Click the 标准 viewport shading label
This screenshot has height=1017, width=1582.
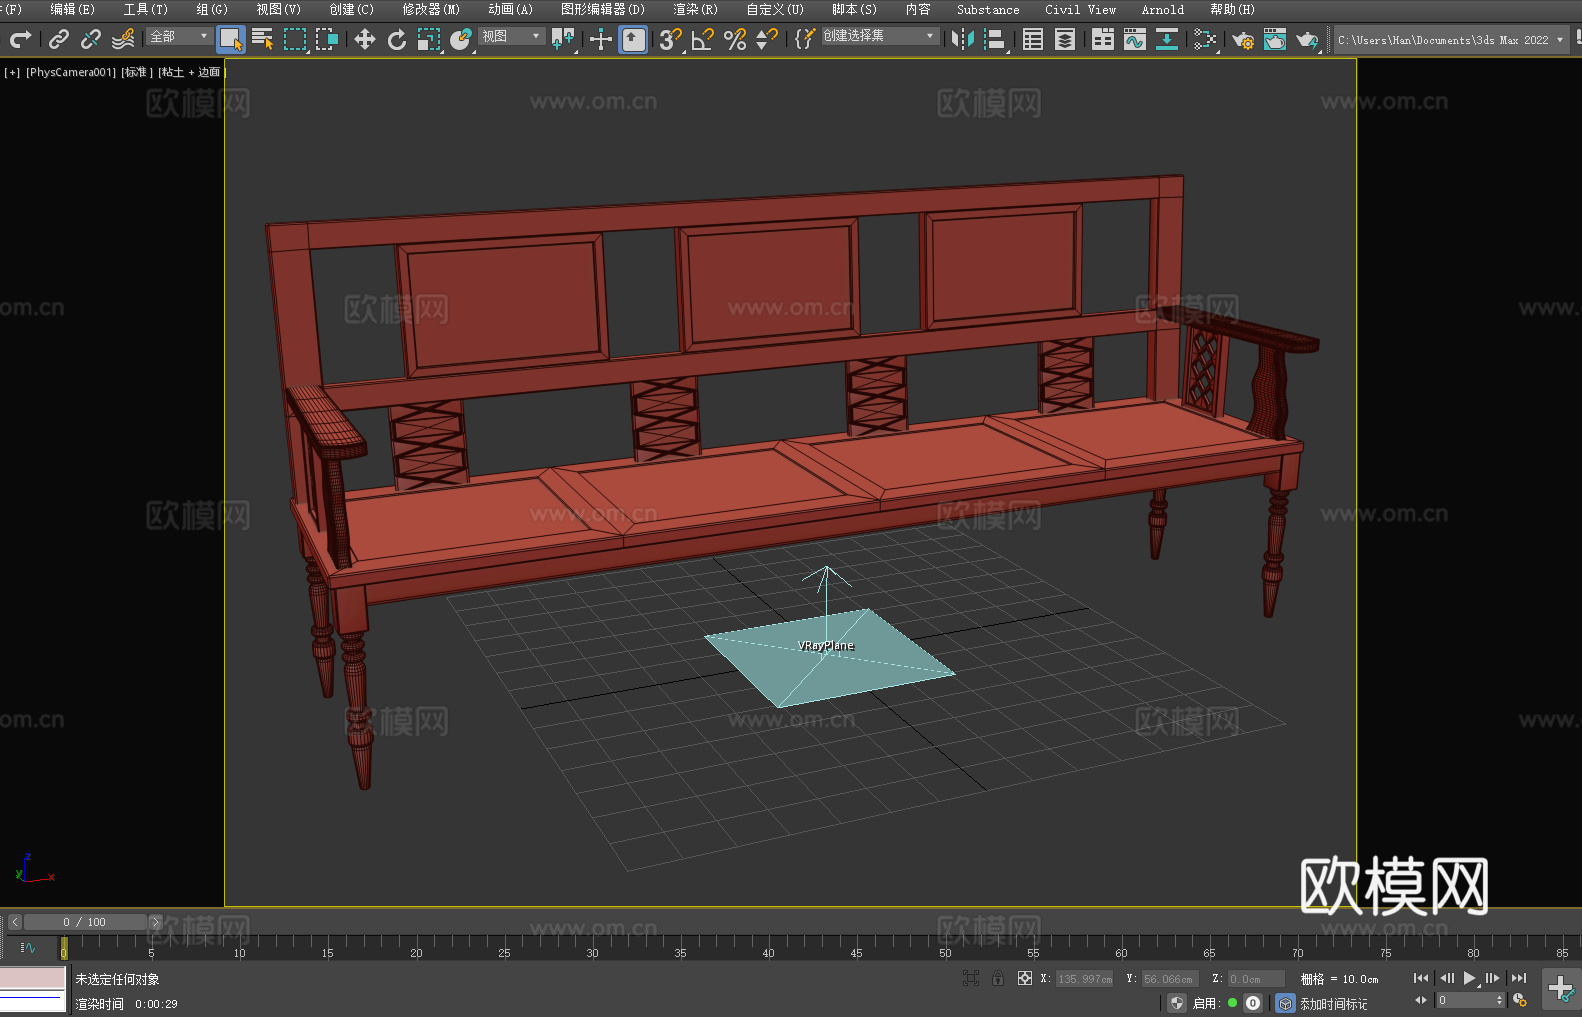tap(137, 72)
